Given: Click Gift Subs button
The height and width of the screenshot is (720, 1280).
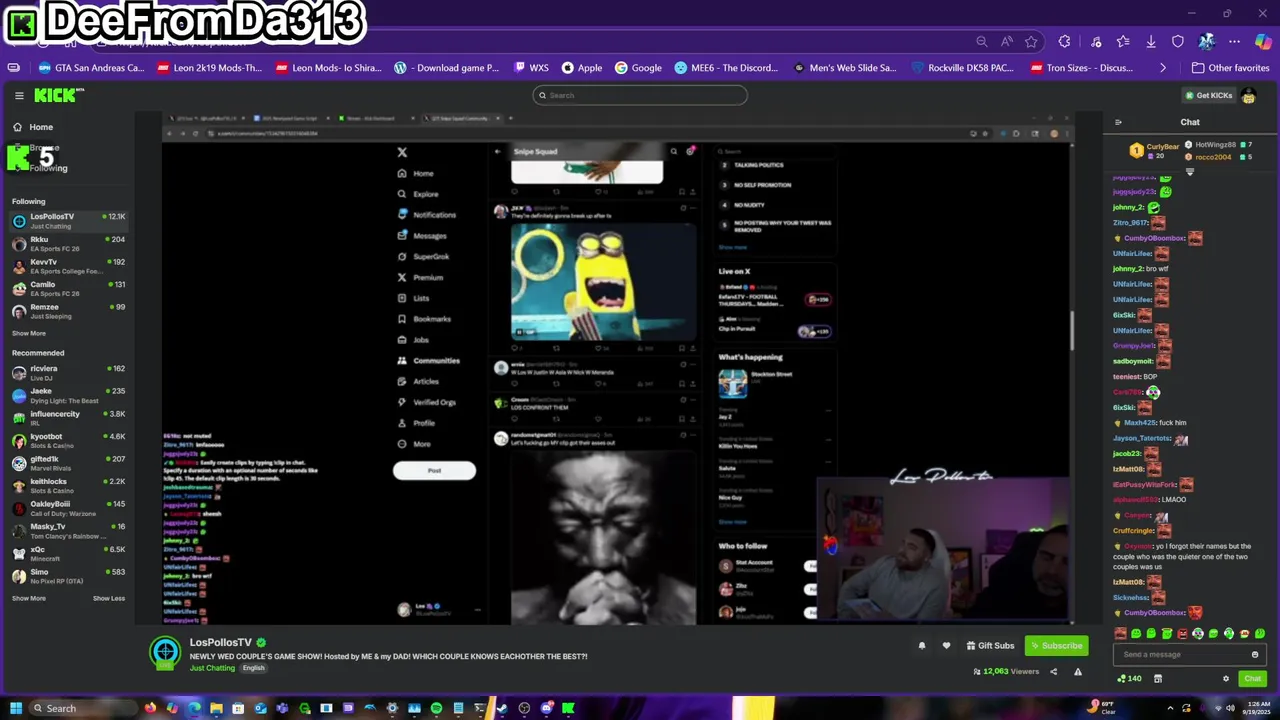Looking at the screenshot, I should coord(989,646).
